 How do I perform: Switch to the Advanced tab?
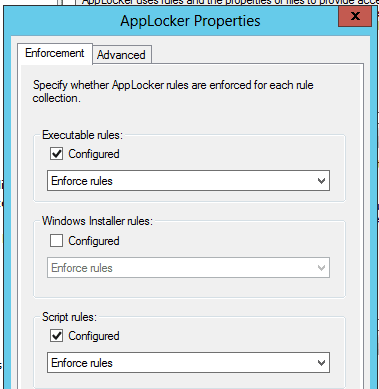click(x=122, y=55)
